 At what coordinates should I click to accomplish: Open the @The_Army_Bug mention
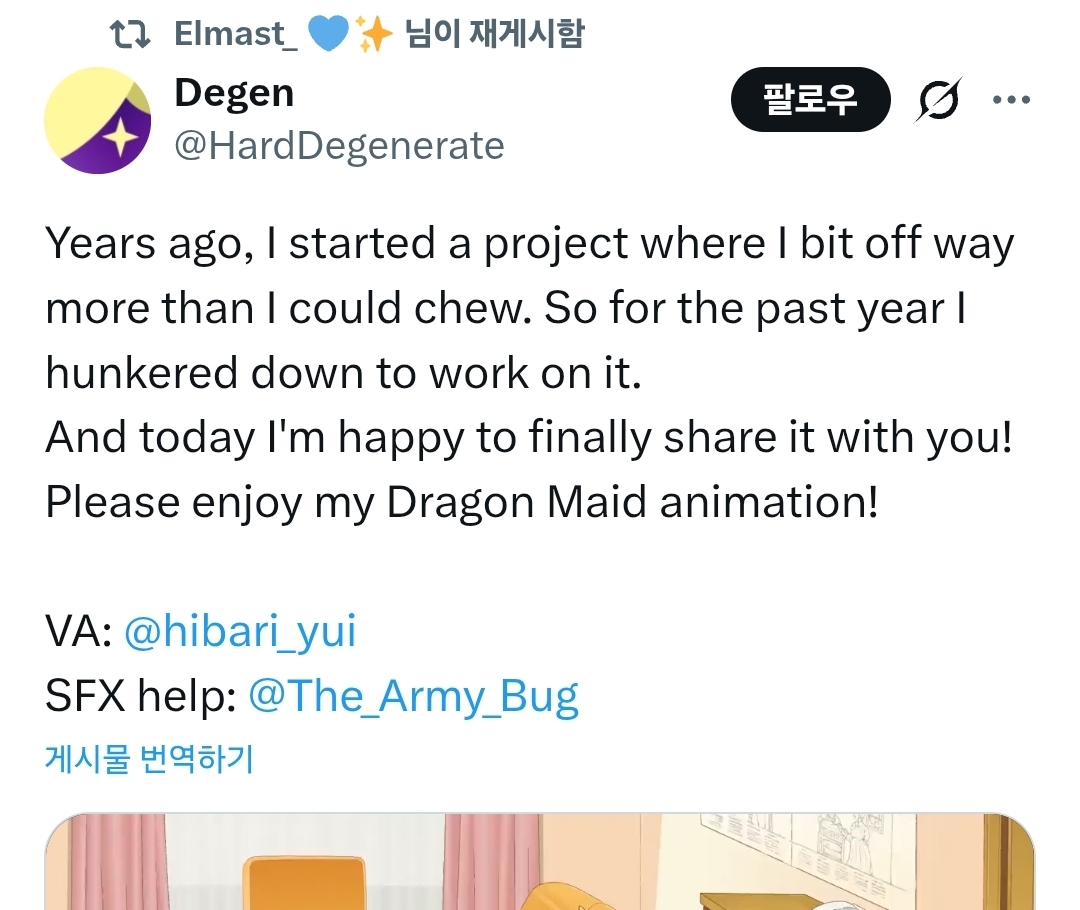point(413,696)
